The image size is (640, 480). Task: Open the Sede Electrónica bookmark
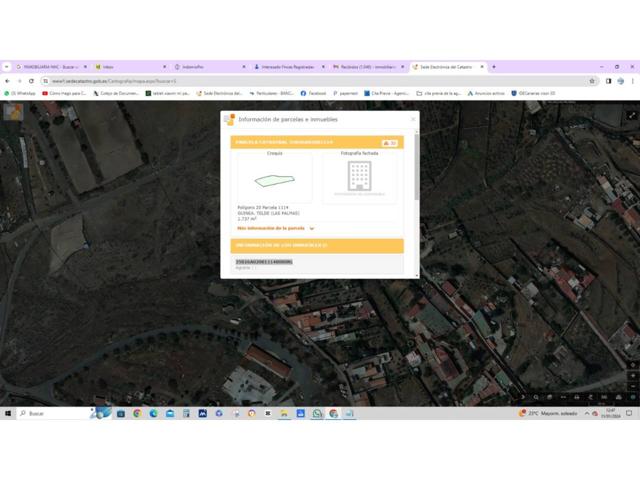coord(220,93)
